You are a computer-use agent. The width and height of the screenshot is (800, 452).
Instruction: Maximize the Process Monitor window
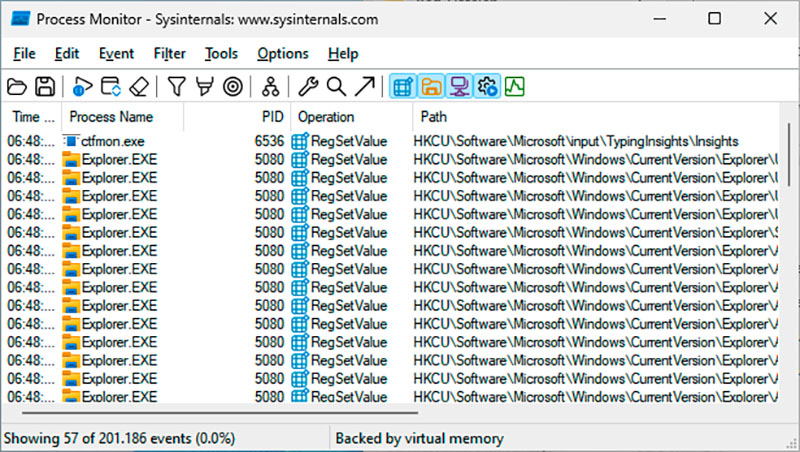[715, 19]
